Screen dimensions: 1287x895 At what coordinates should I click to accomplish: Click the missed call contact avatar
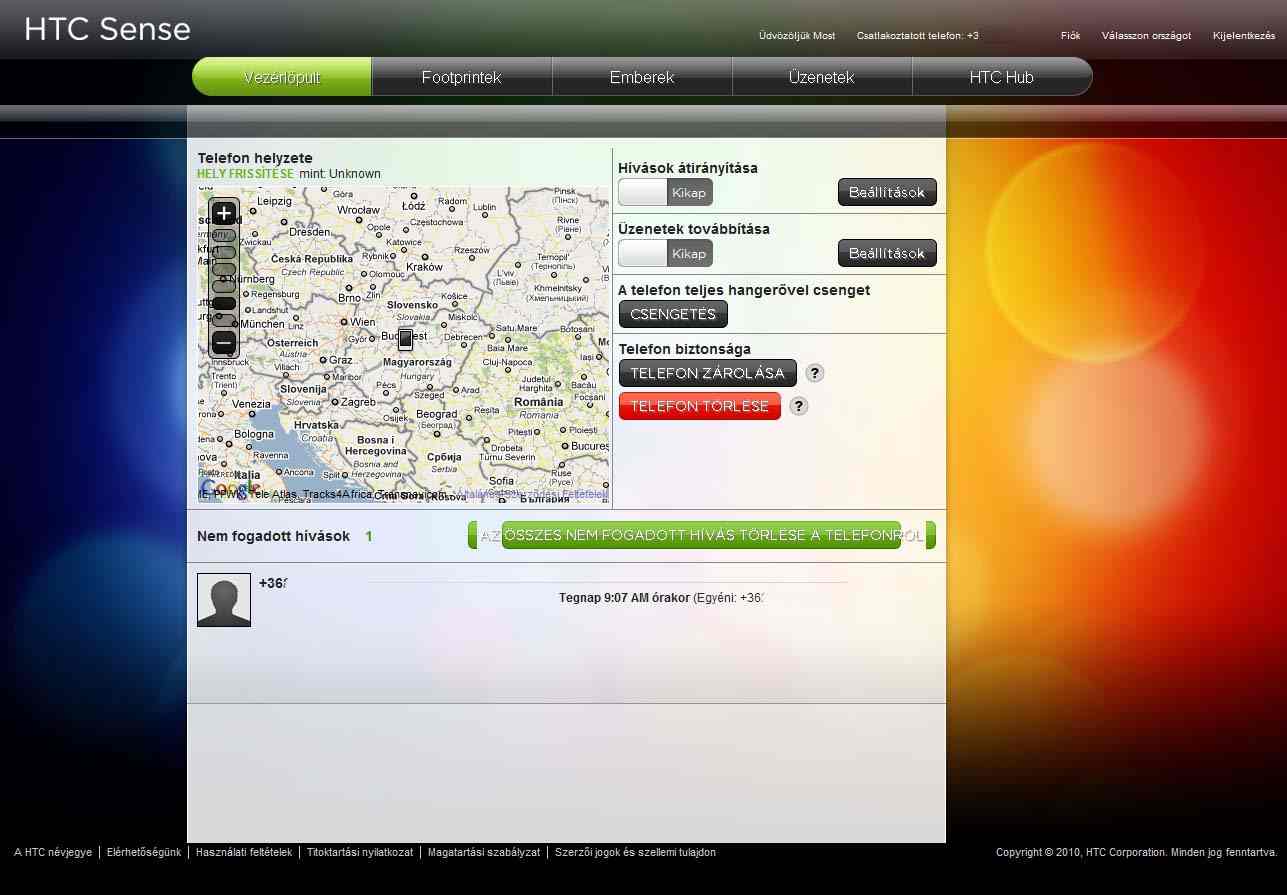pyautogui.click(x=224, y=600)
